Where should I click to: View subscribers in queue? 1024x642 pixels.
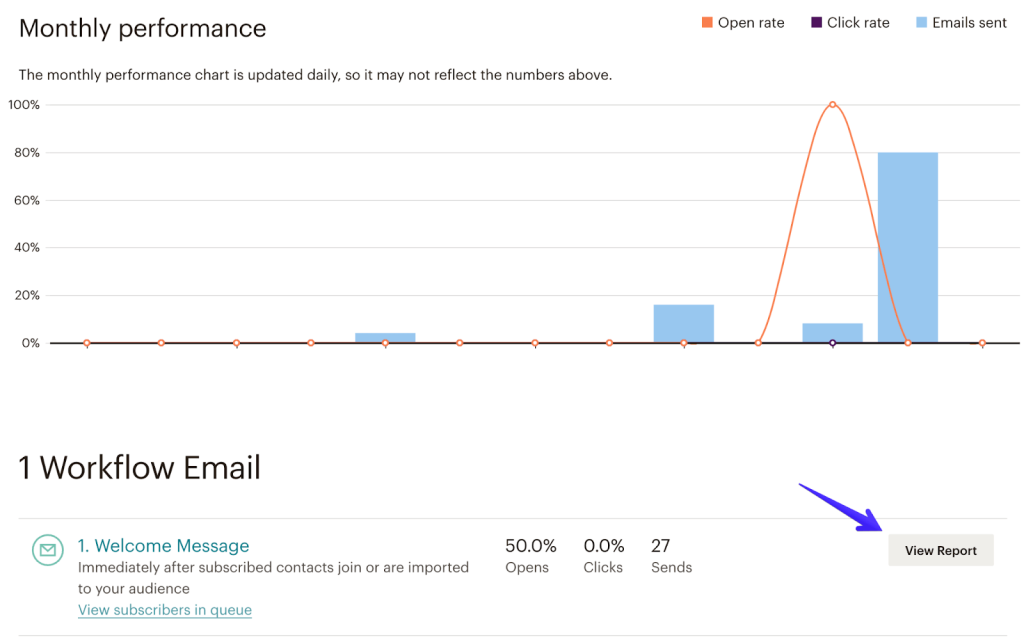164,610
